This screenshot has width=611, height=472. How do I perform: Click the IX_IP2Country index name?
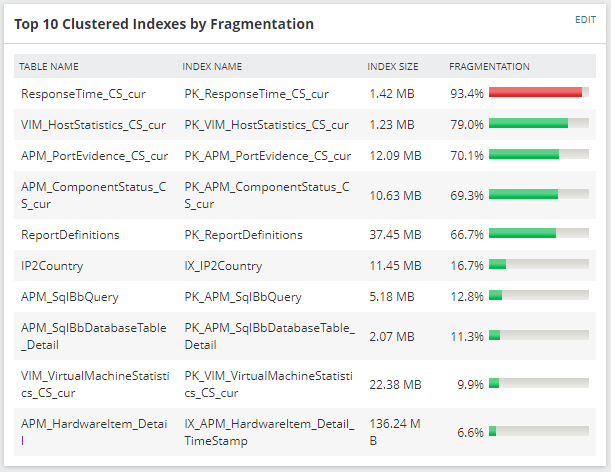(x=223, y=266)
